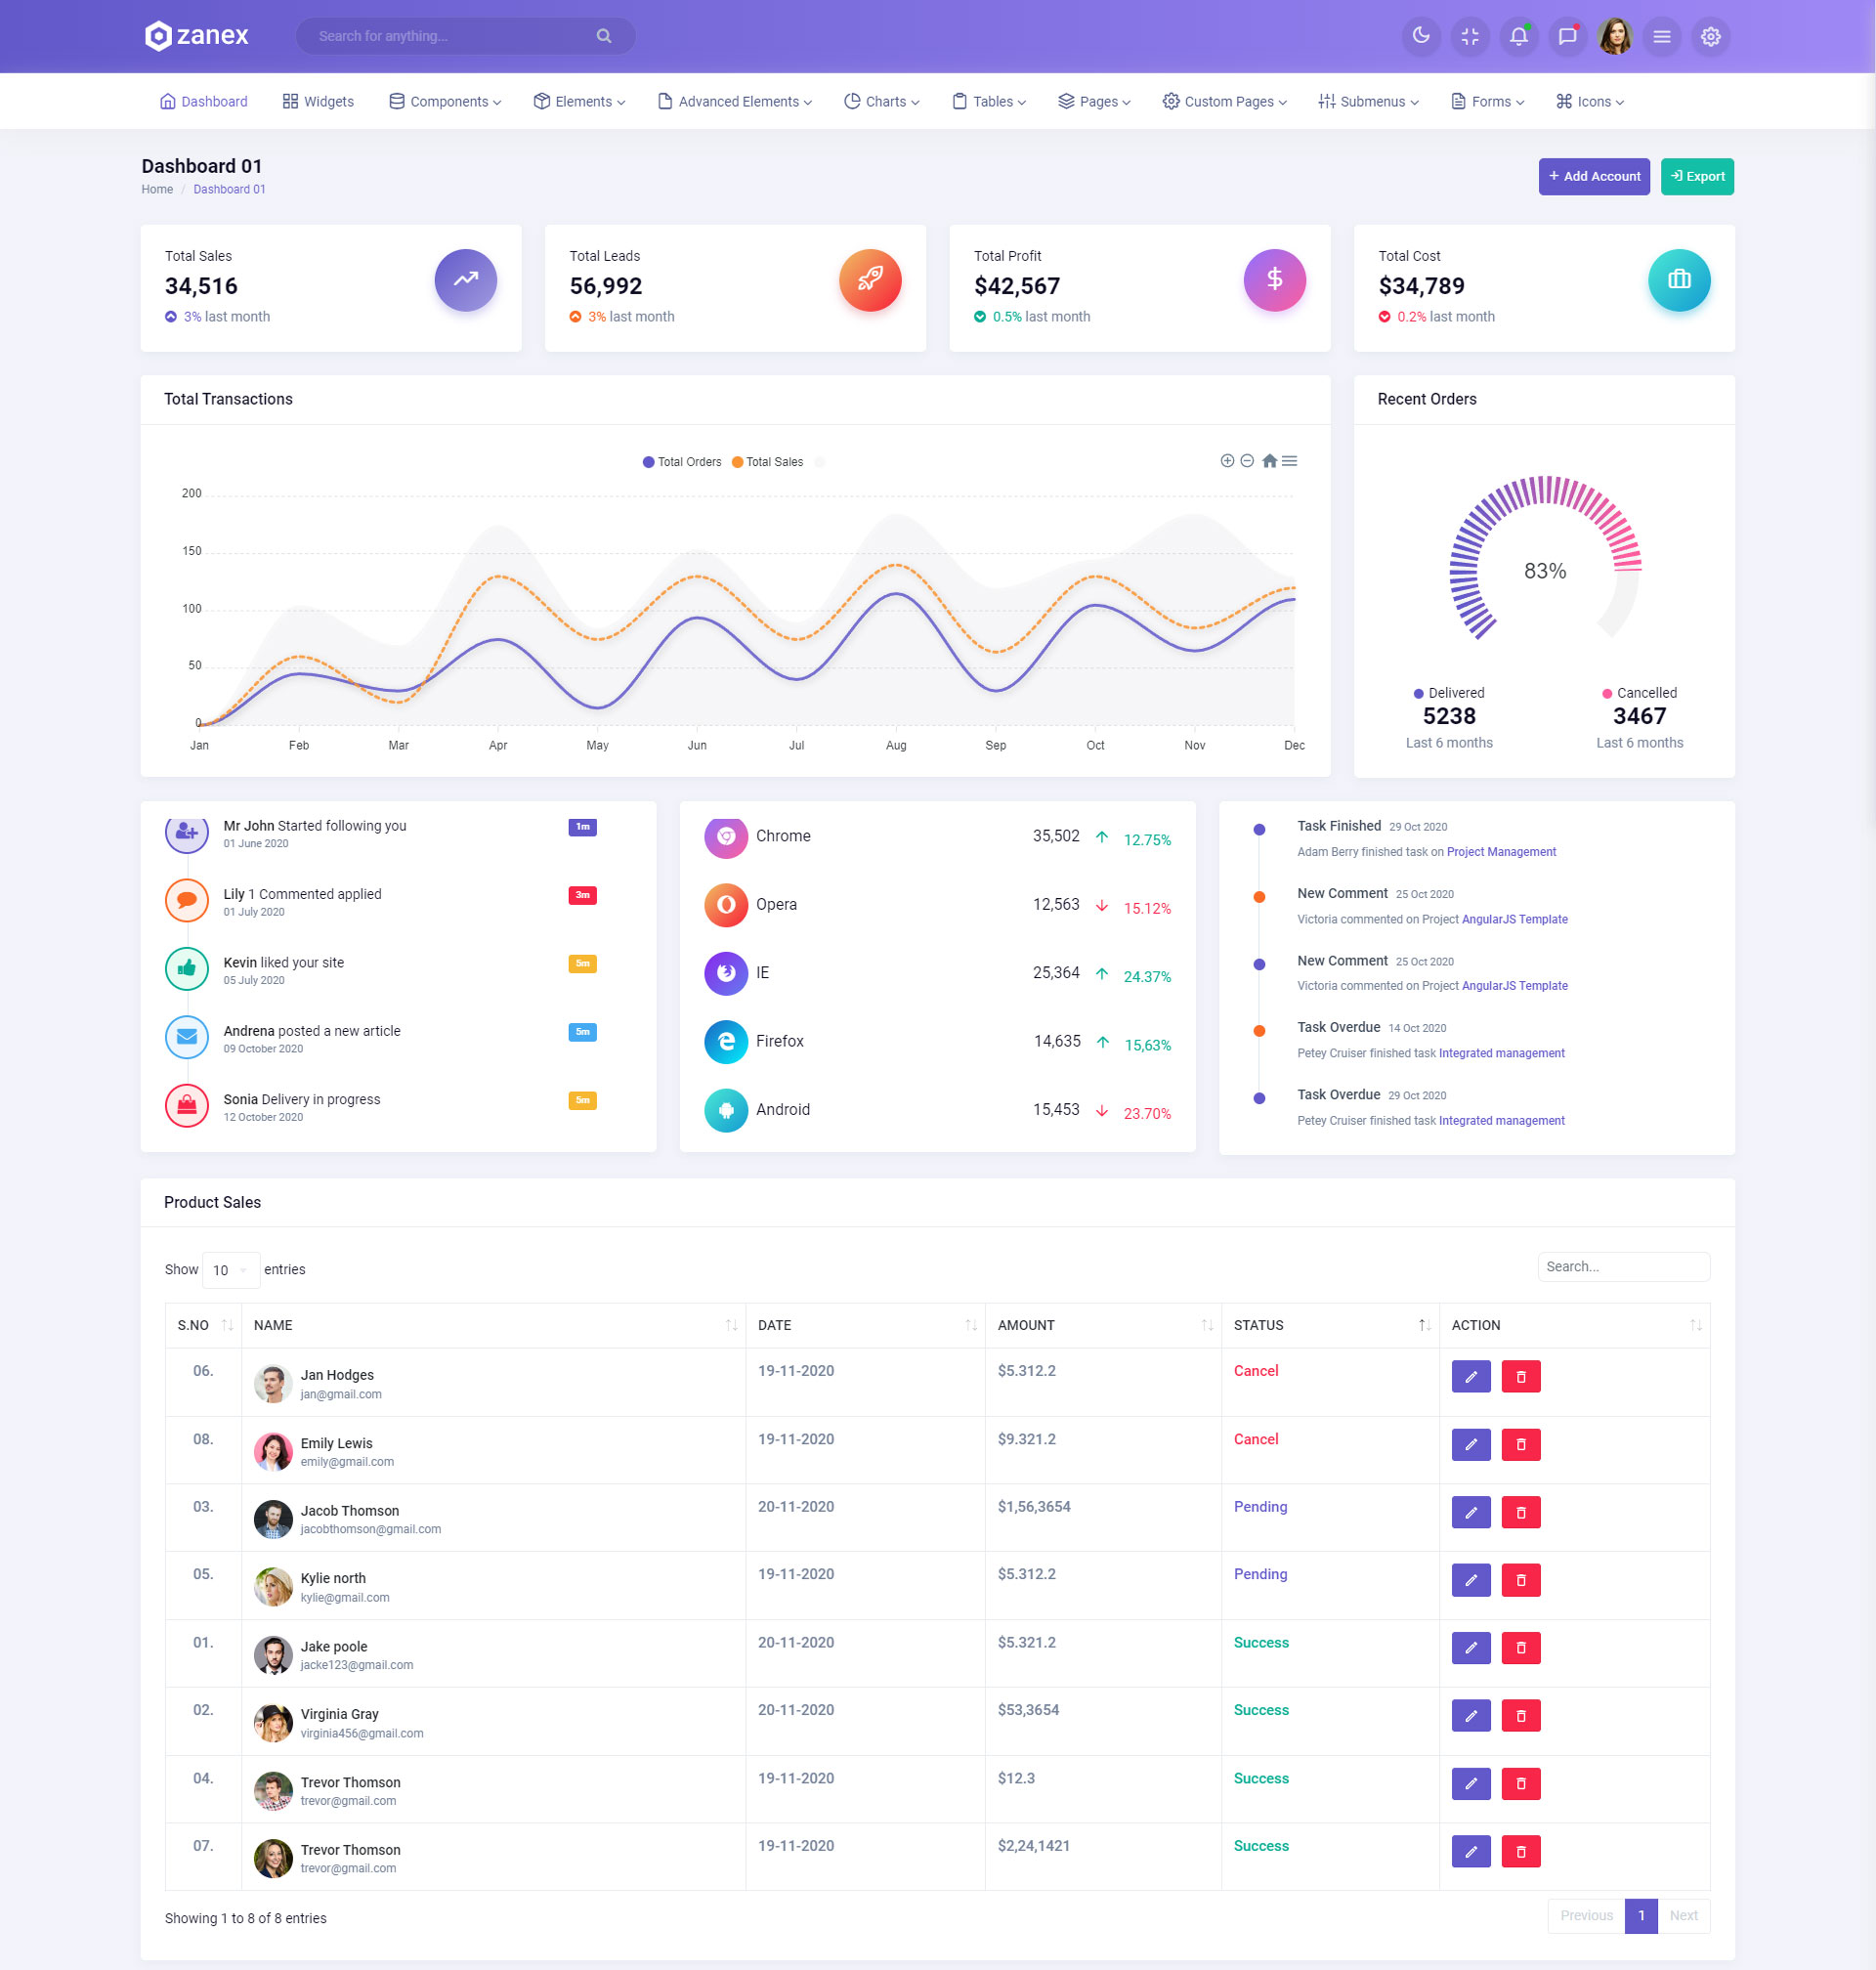Click the Export button

[1697, 177]
